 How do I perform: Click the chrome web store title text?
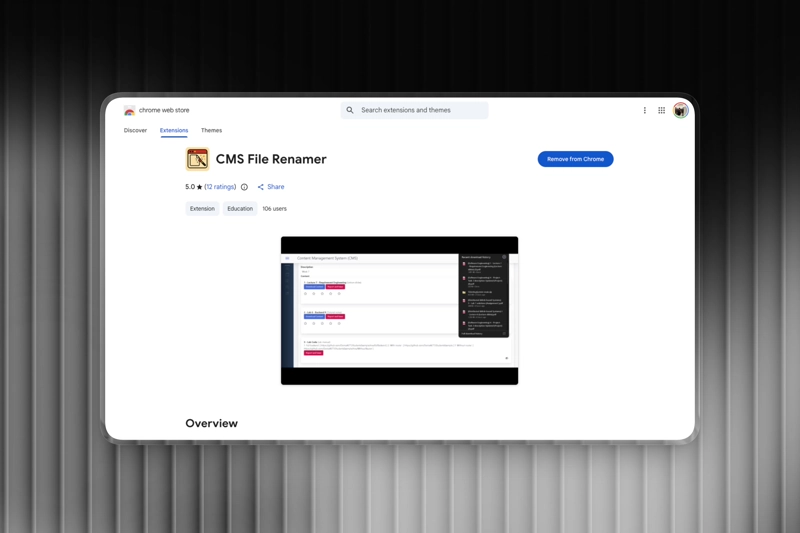tap(164, 110)
